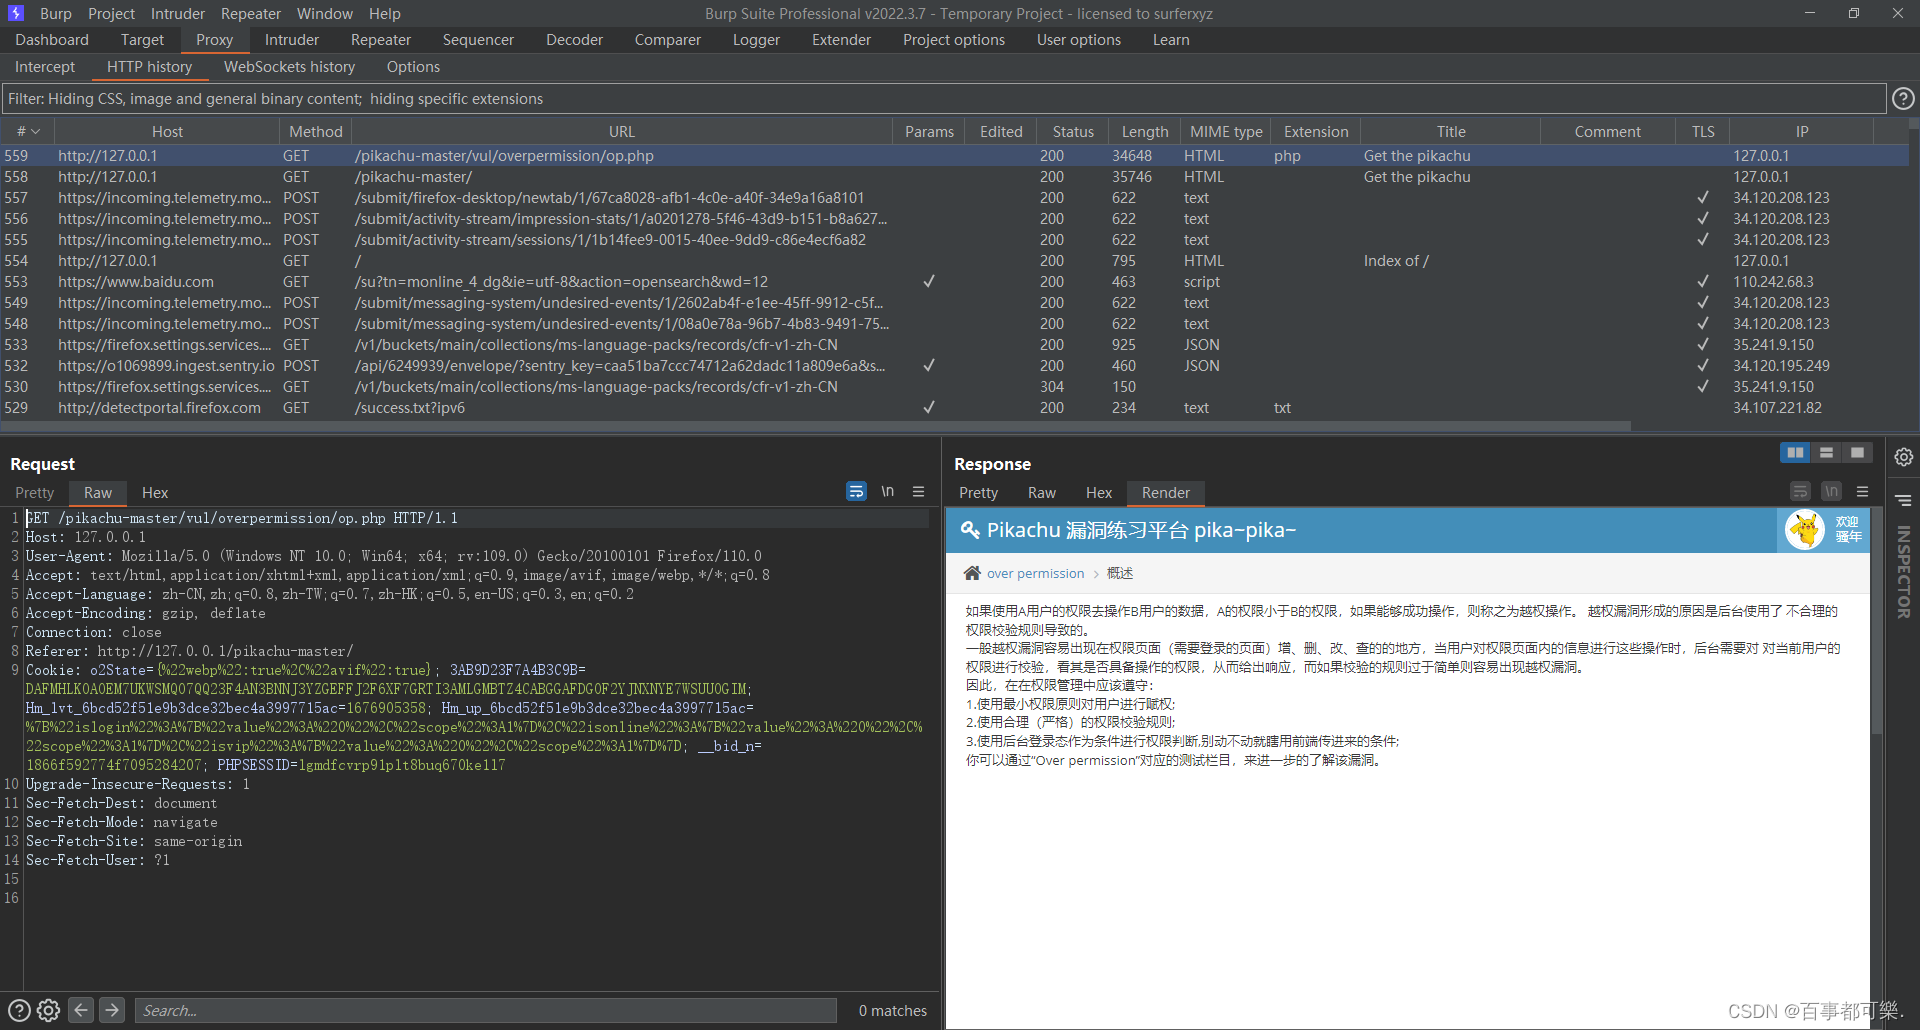Open Response panel hamburger menu
The image size is (1920, 1030).
[x=1862, y=491]
